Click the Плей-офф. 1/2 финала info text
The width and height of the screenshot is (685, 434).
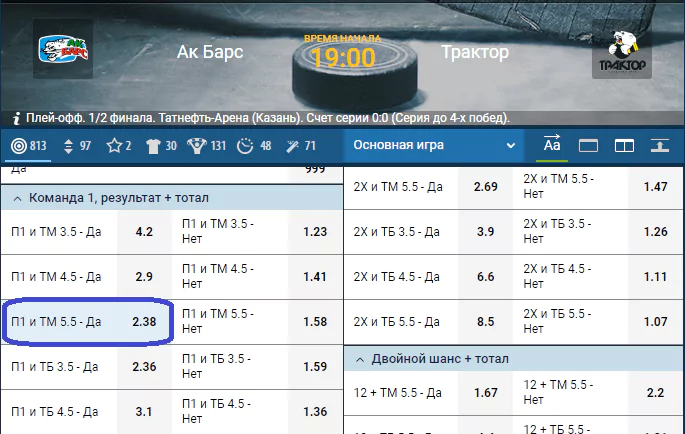coord(268,118)
